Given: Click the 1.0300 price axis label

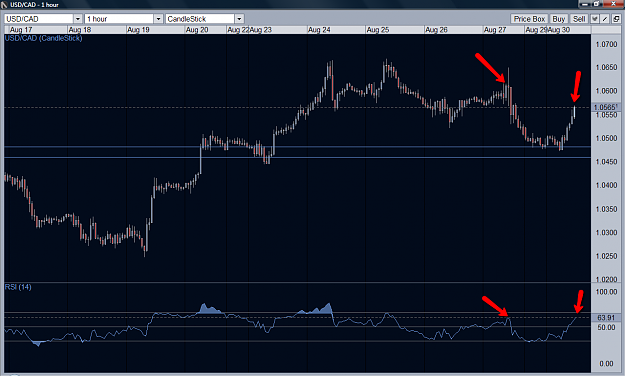Looking at the screenshot, I should coord(606,232).
